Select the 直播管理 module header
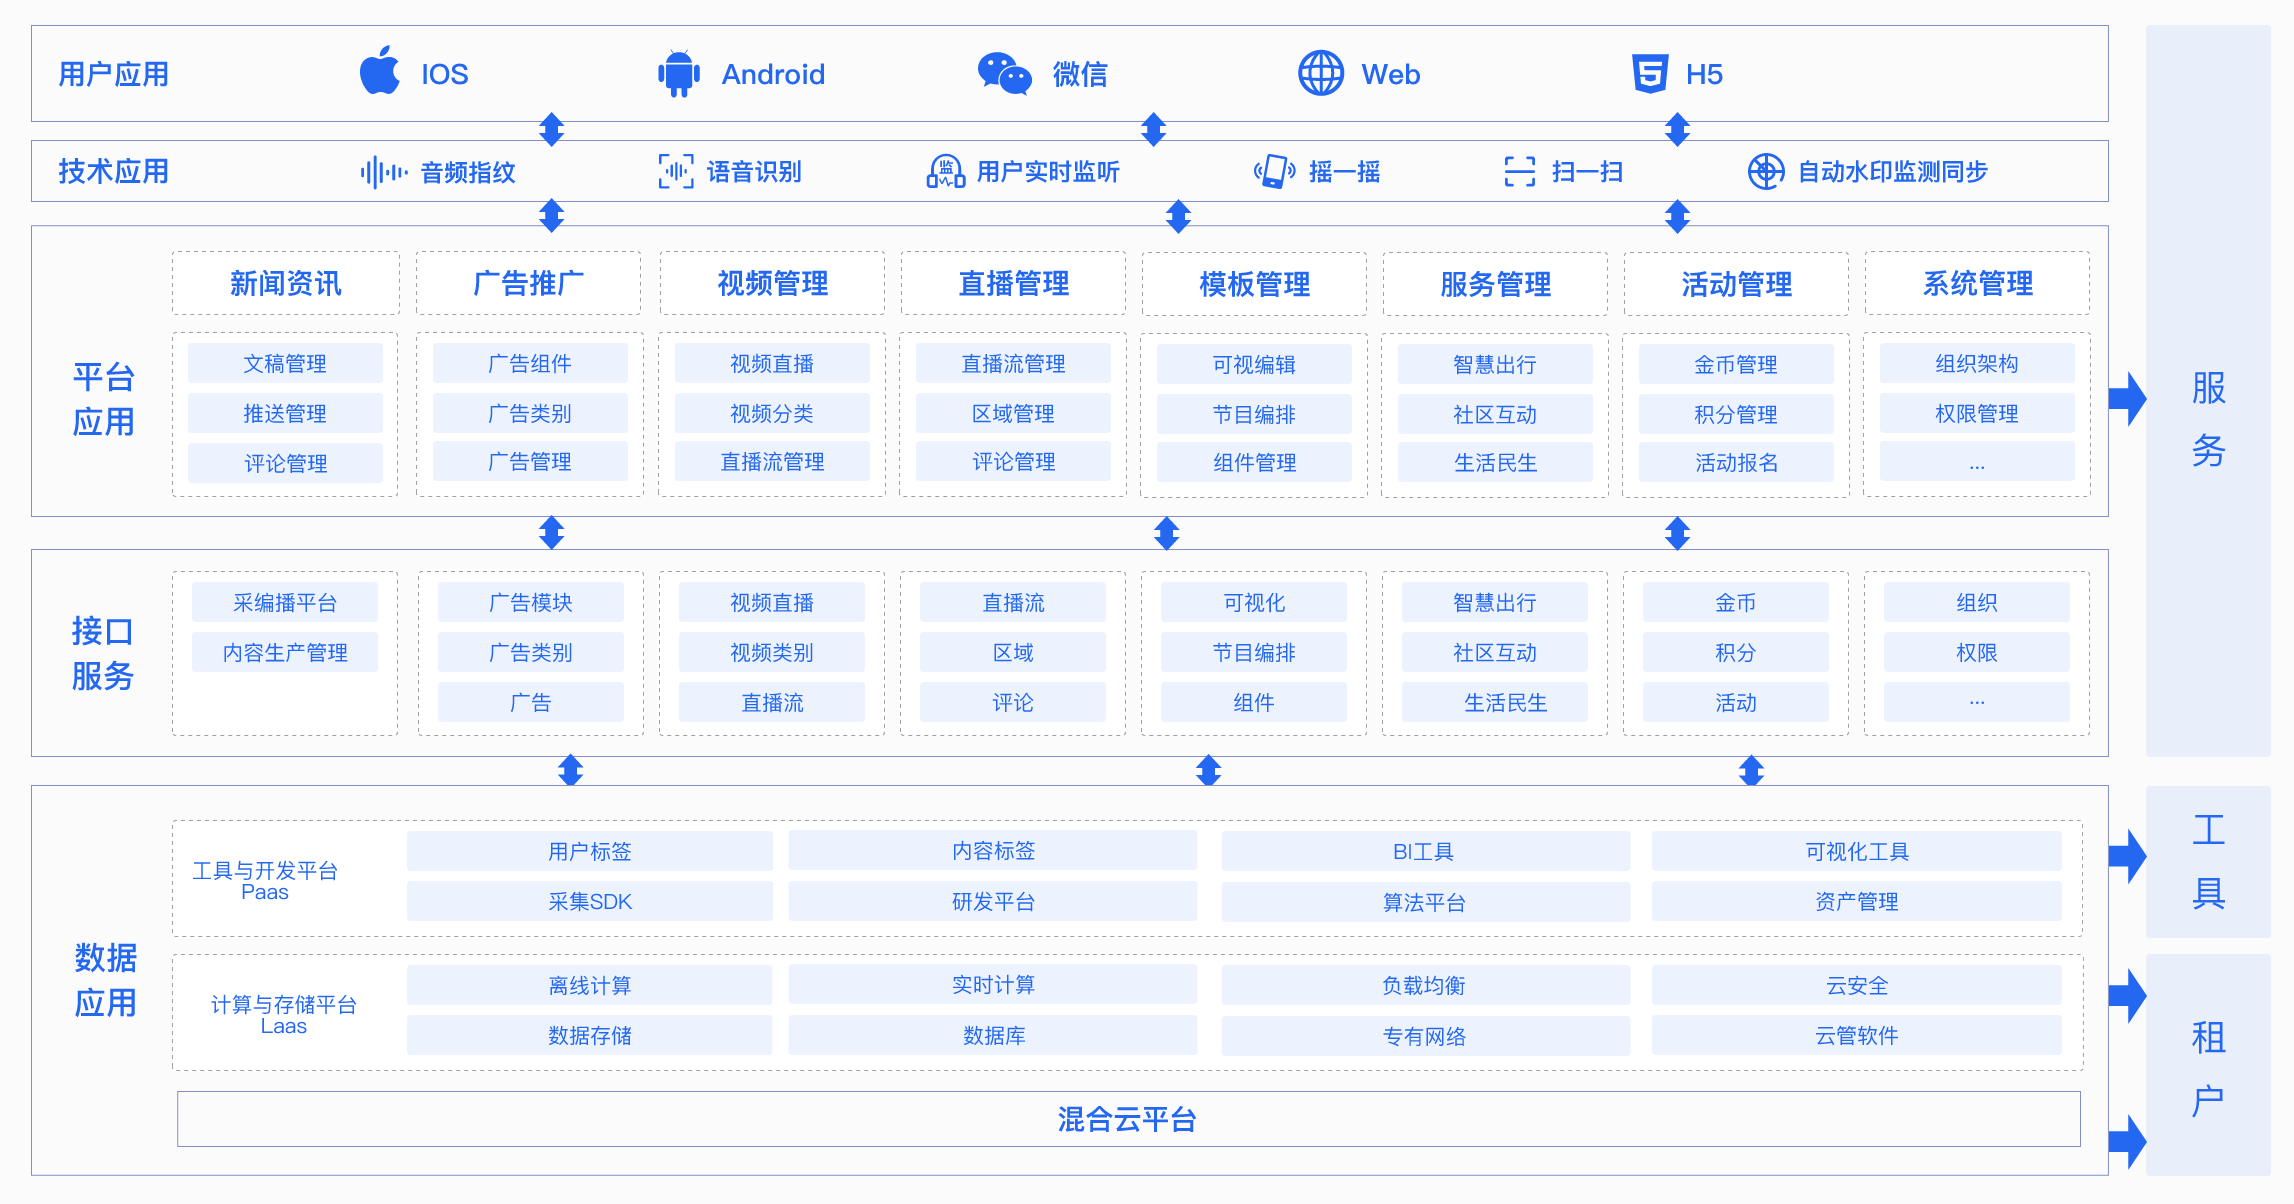Screen dimensions: 2294x1204 (x=1013, y=284)
